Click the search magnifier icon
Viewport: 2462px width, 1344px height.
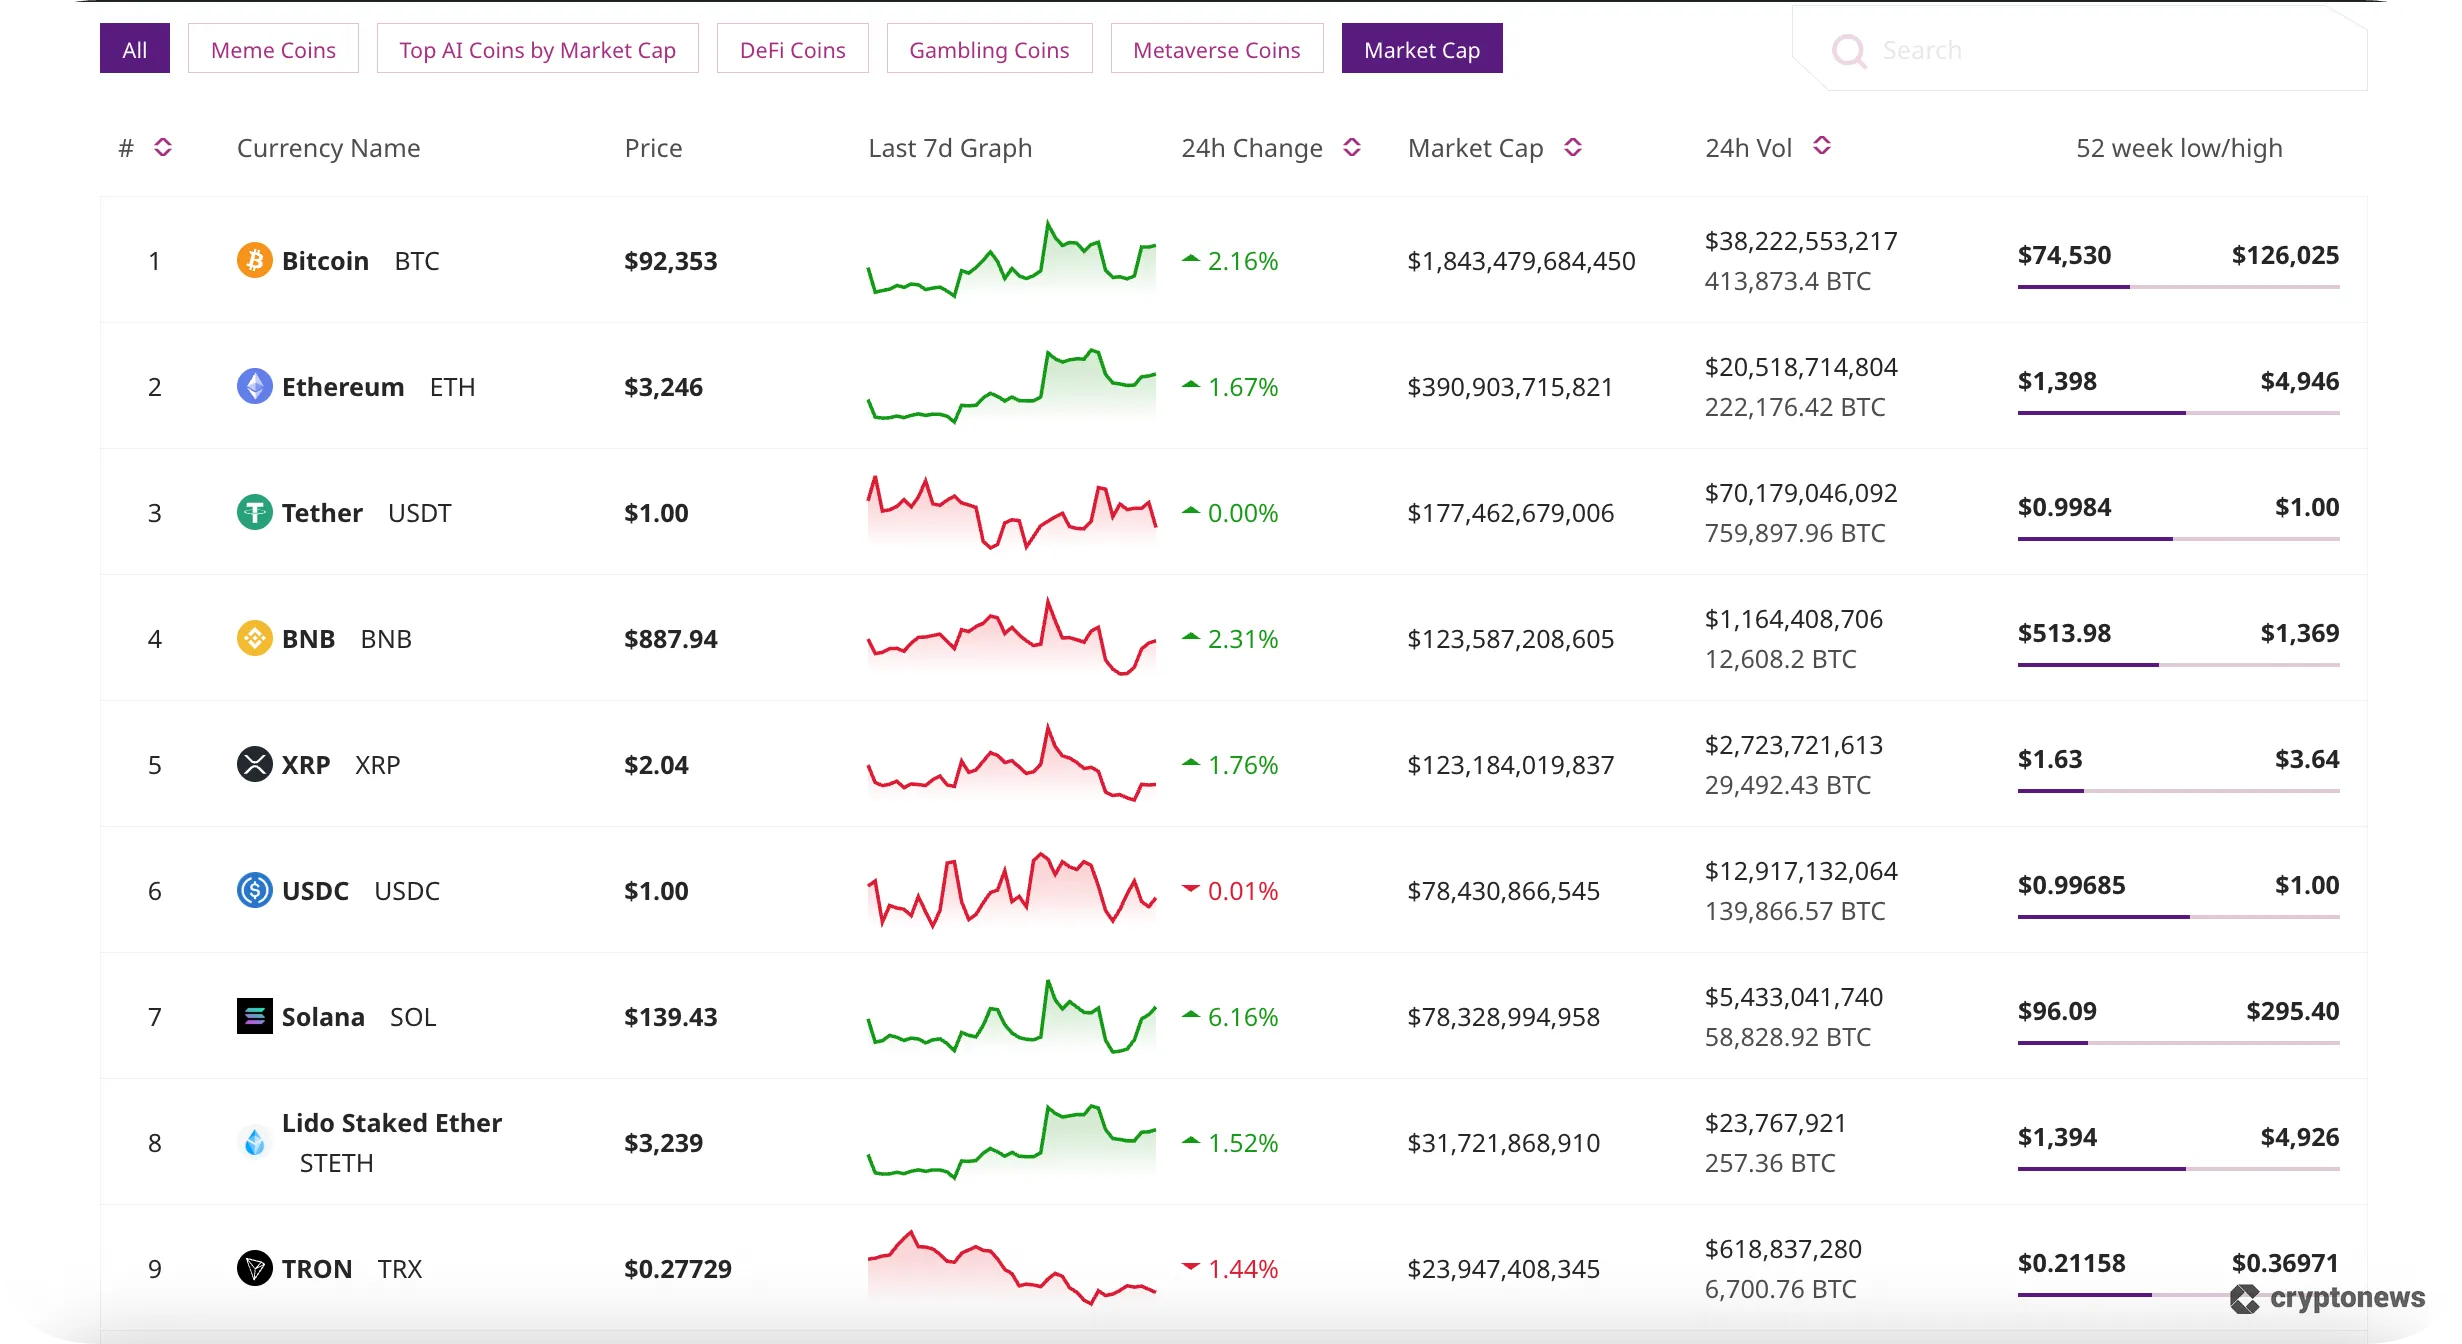1849,50
